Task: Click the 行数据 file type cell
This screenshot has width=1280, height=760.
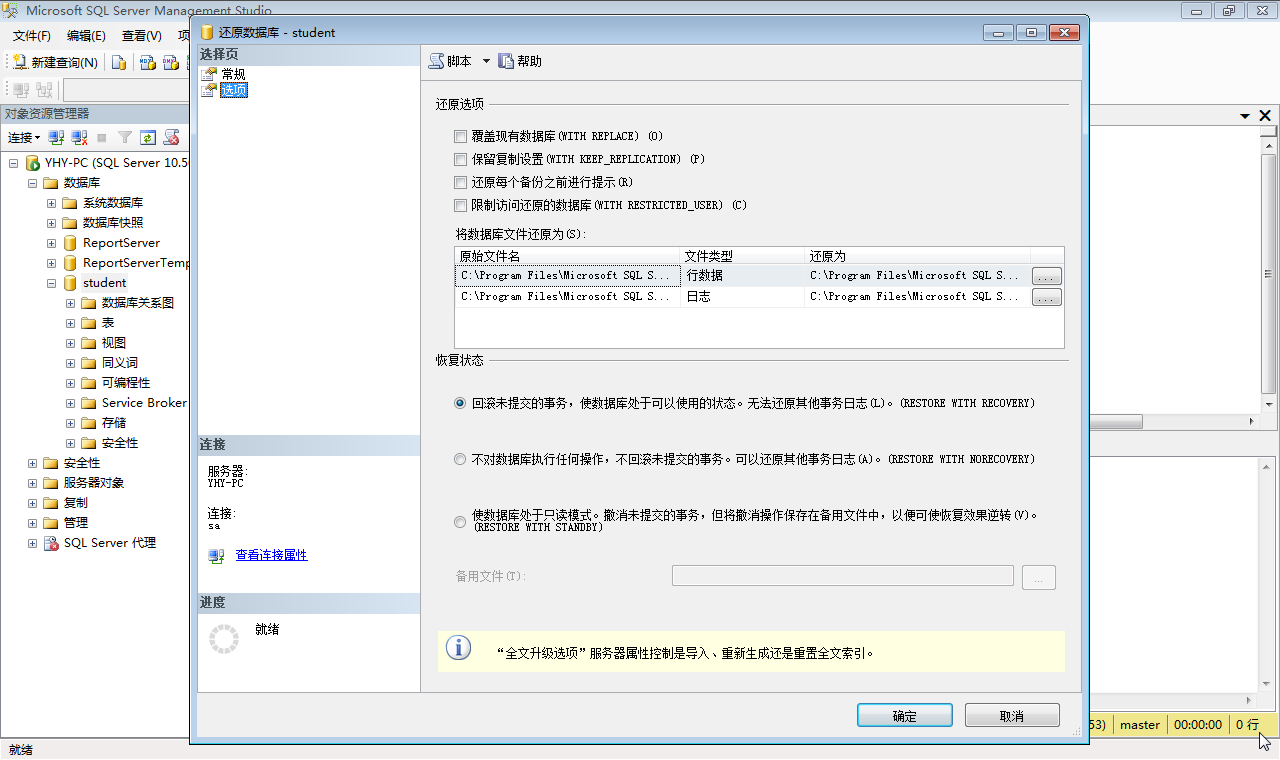Action: 743,276
